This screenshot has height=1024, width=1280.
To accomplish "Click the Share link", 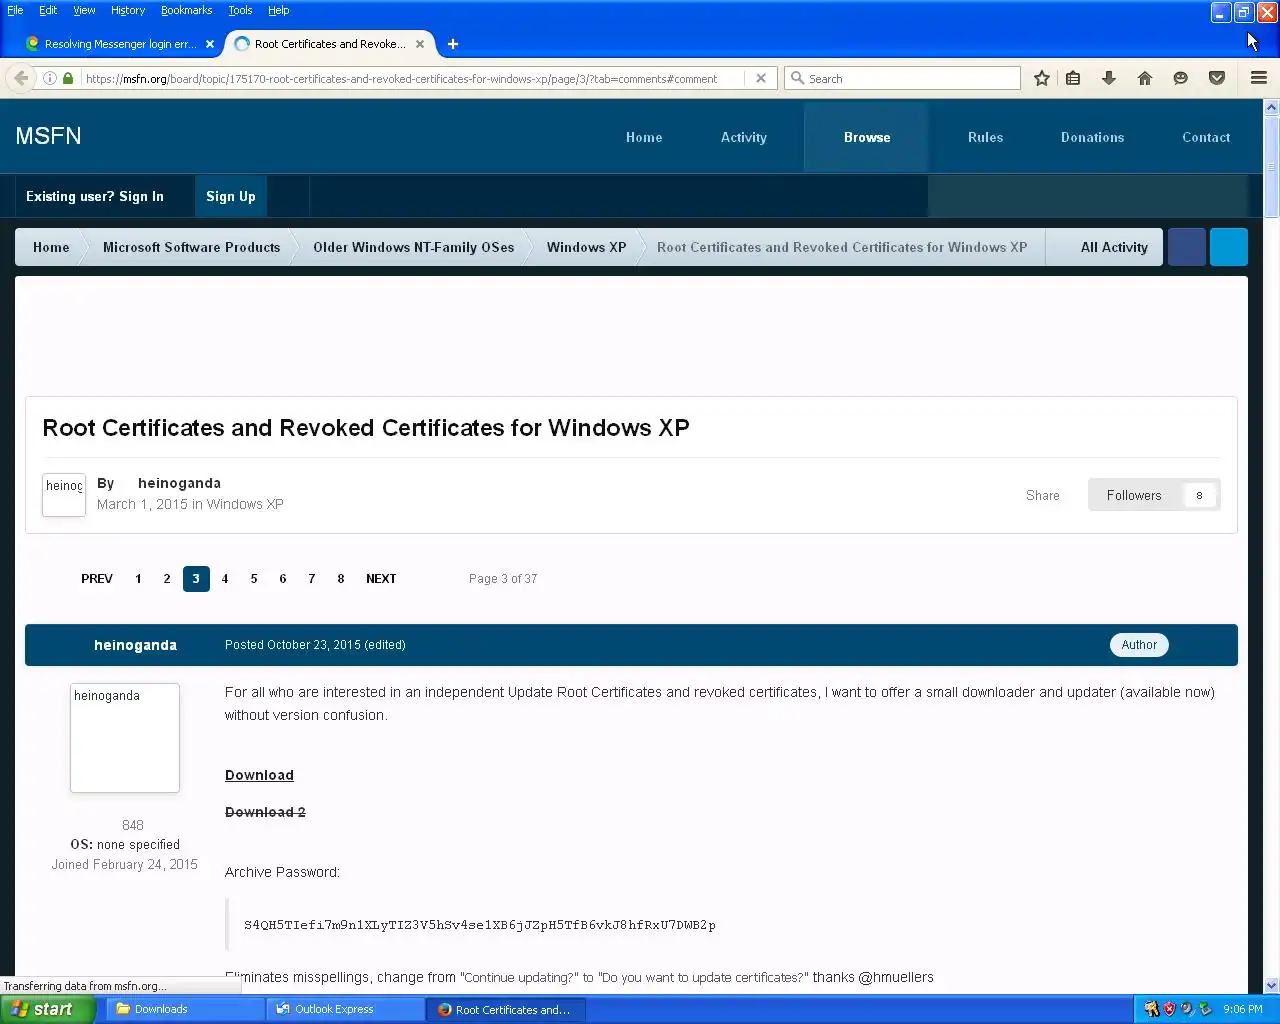I will pyautogui.click(x=1042, y=495).
